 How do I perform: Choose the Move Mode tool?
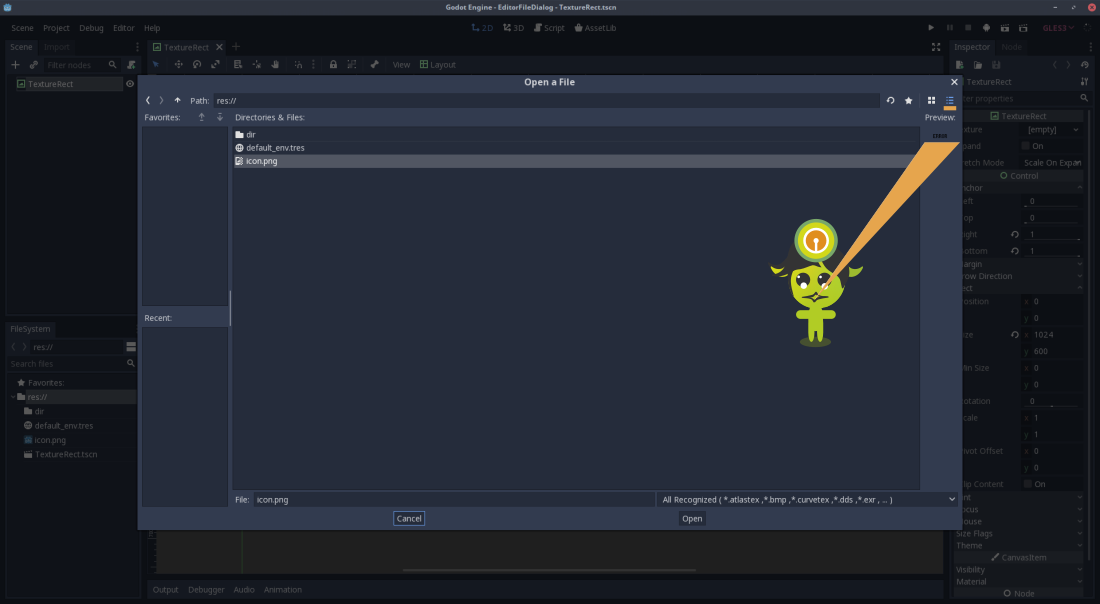point(178,65)
